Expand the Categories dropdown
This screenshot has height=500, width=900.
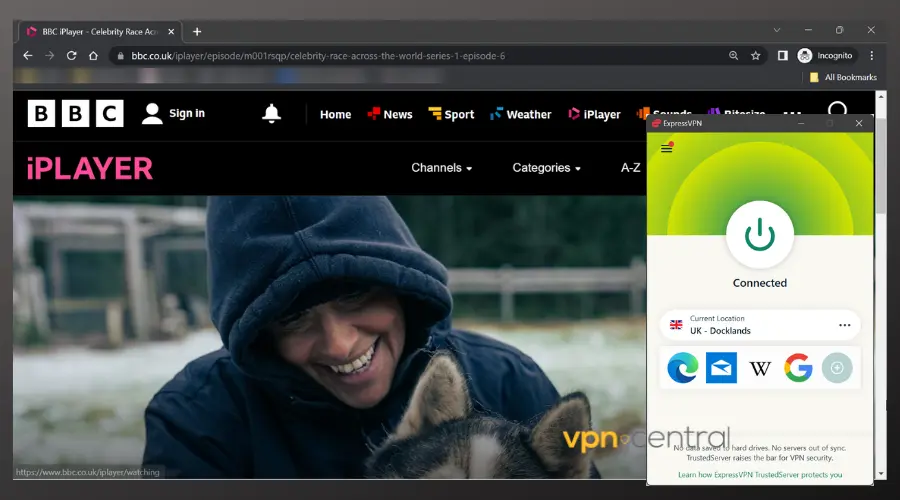click(x=546, y=168)
